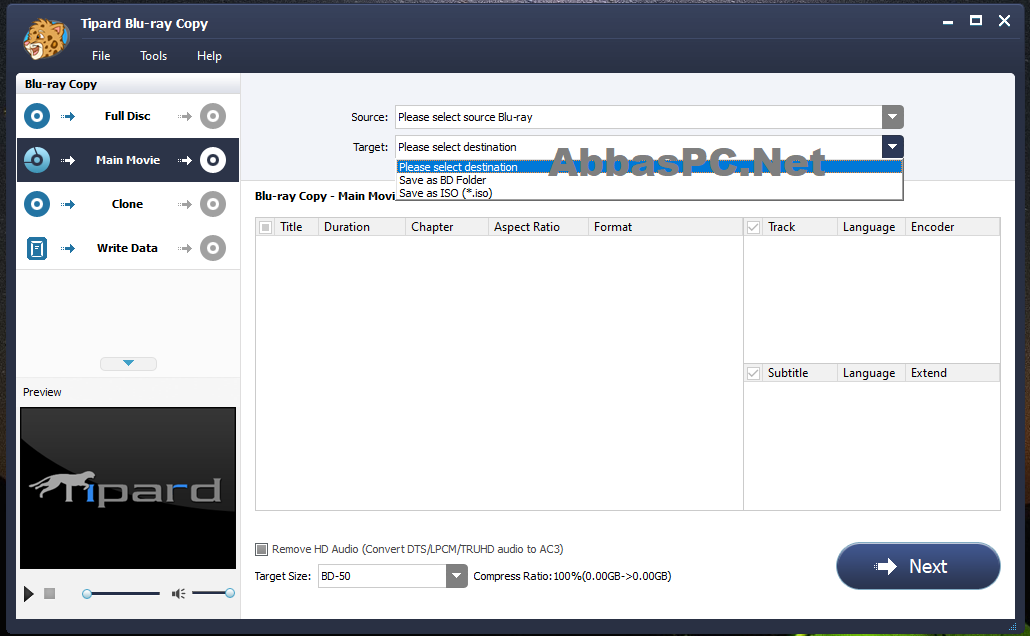Maximize the Tipard window
Screen dimensions: 1030x636
pos(976,21)
